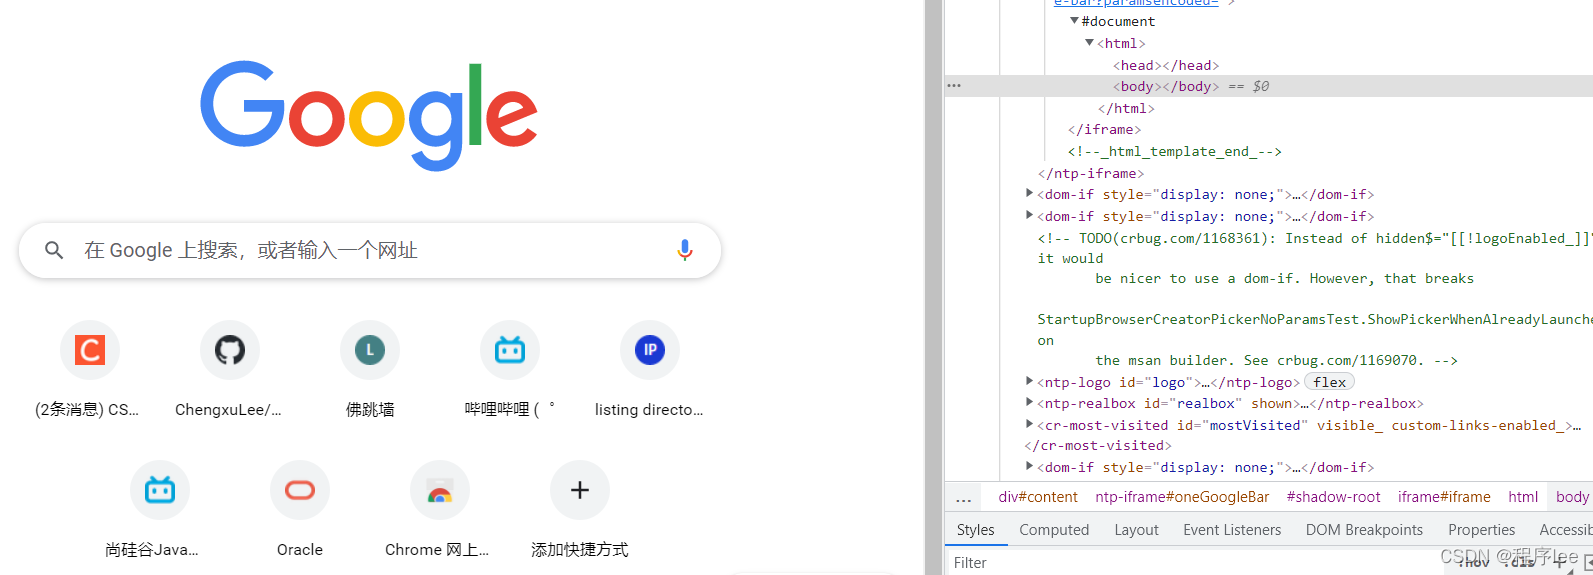This screenshot has height=575, width=1593.
Task: Open the Event Listeners tab
Action: pos(1232,530)
